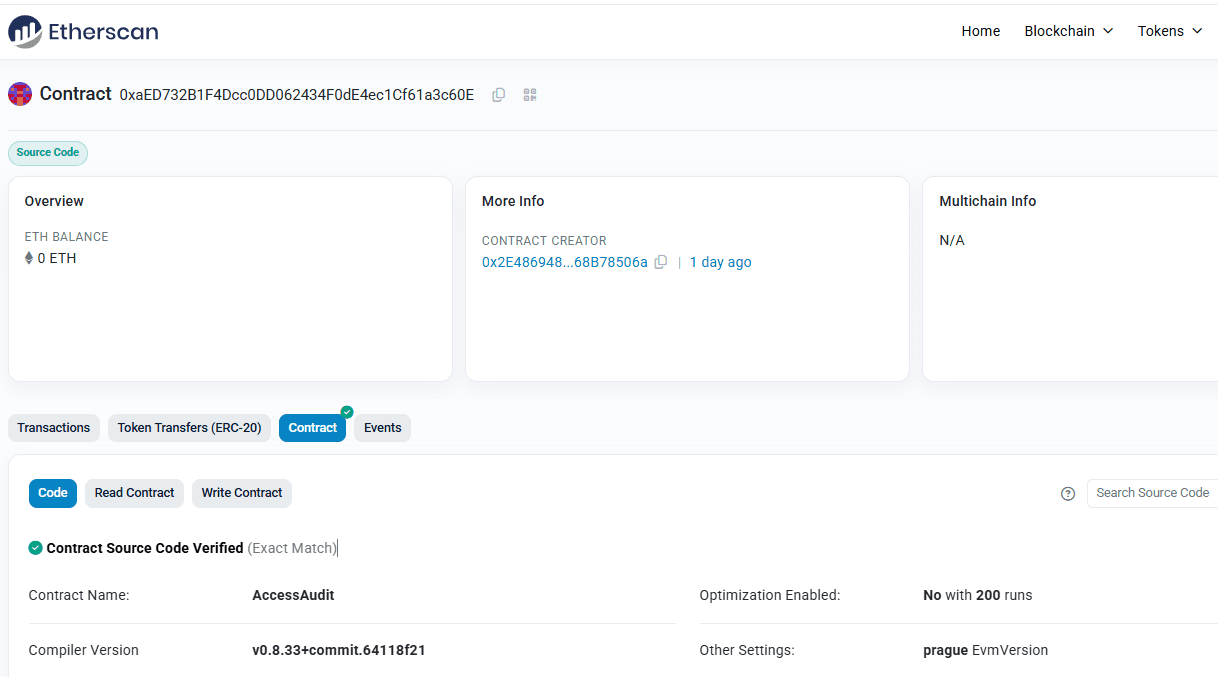Viewport: 1218px width, 677px height.
Task: Open the Read Contract sub-tab
Action: (134, 493)
